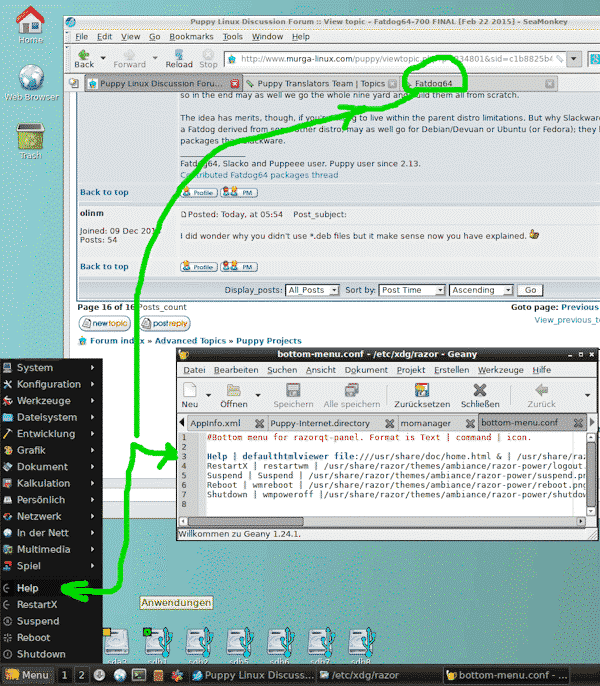Click the Contributed Fatdog64 packages thread link
This screenshot has height=686, width=600.
[x=259, y=175]
